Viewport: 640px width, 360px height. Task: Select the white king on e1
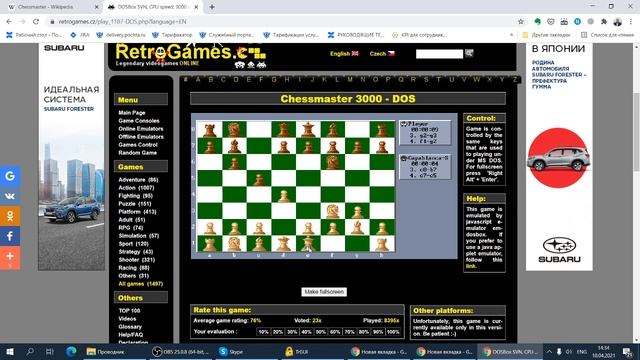pyautogui.click(x=308, y=244)
